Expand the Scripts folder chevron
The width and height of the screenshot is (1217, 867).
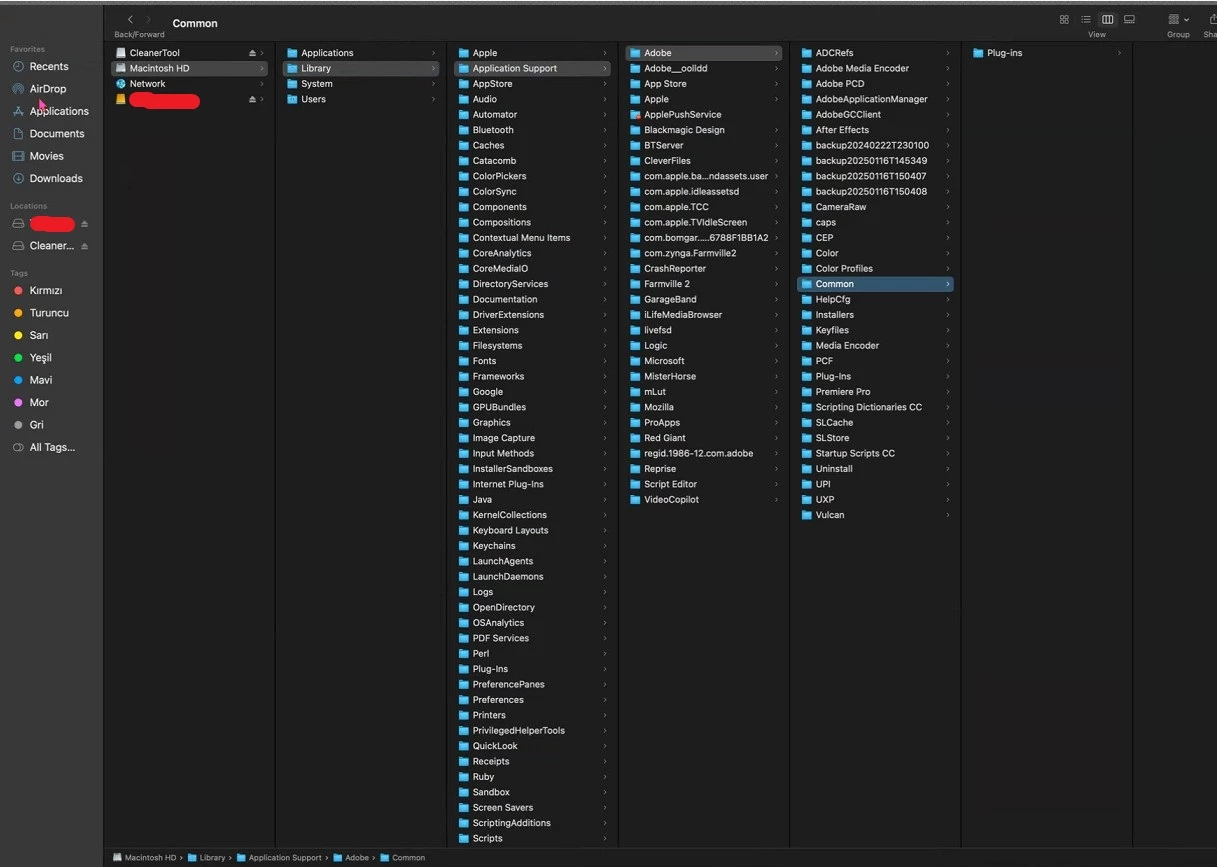(604, 838)
